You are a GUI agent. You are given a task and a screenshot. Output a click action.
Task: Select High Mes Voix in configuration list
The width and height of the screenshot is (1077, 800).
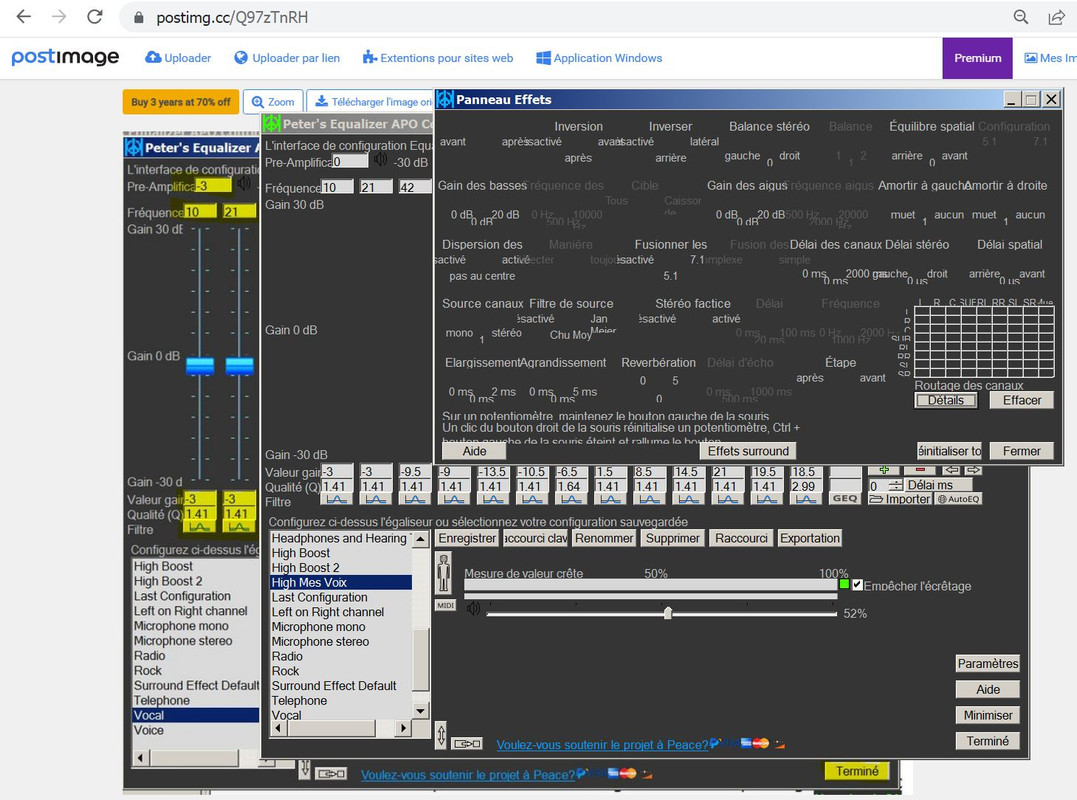pos(341,582)
